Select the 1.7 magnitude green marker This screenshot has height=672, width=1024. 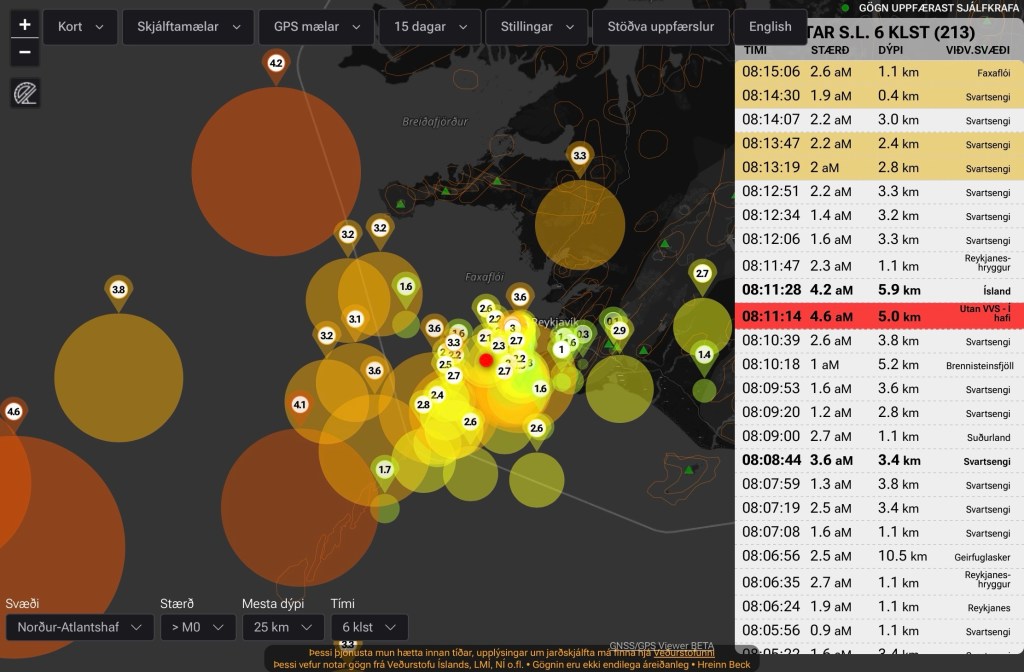coord(384,469)
